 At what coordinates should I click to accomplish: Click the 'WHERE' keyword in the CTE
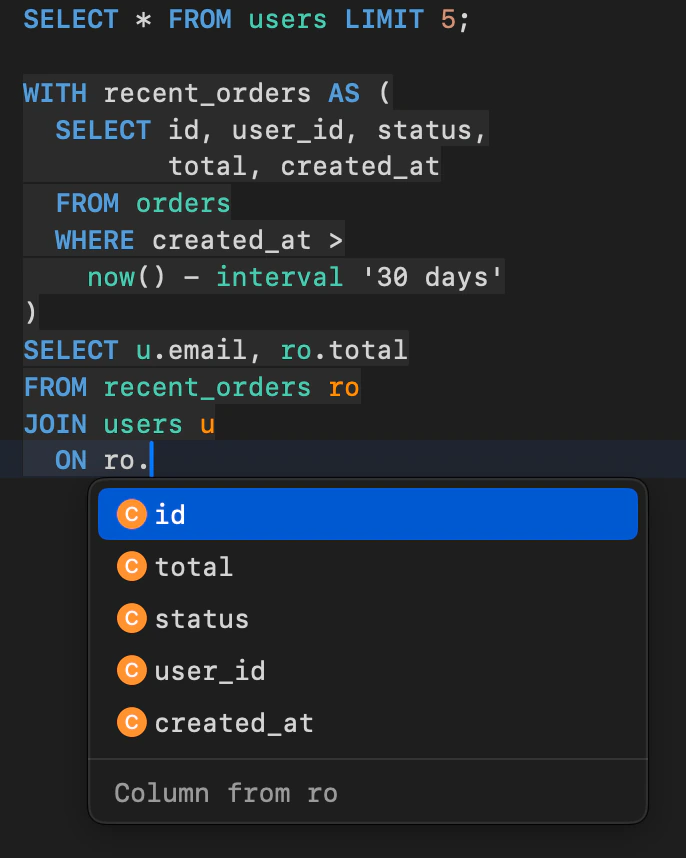point(95,240)
